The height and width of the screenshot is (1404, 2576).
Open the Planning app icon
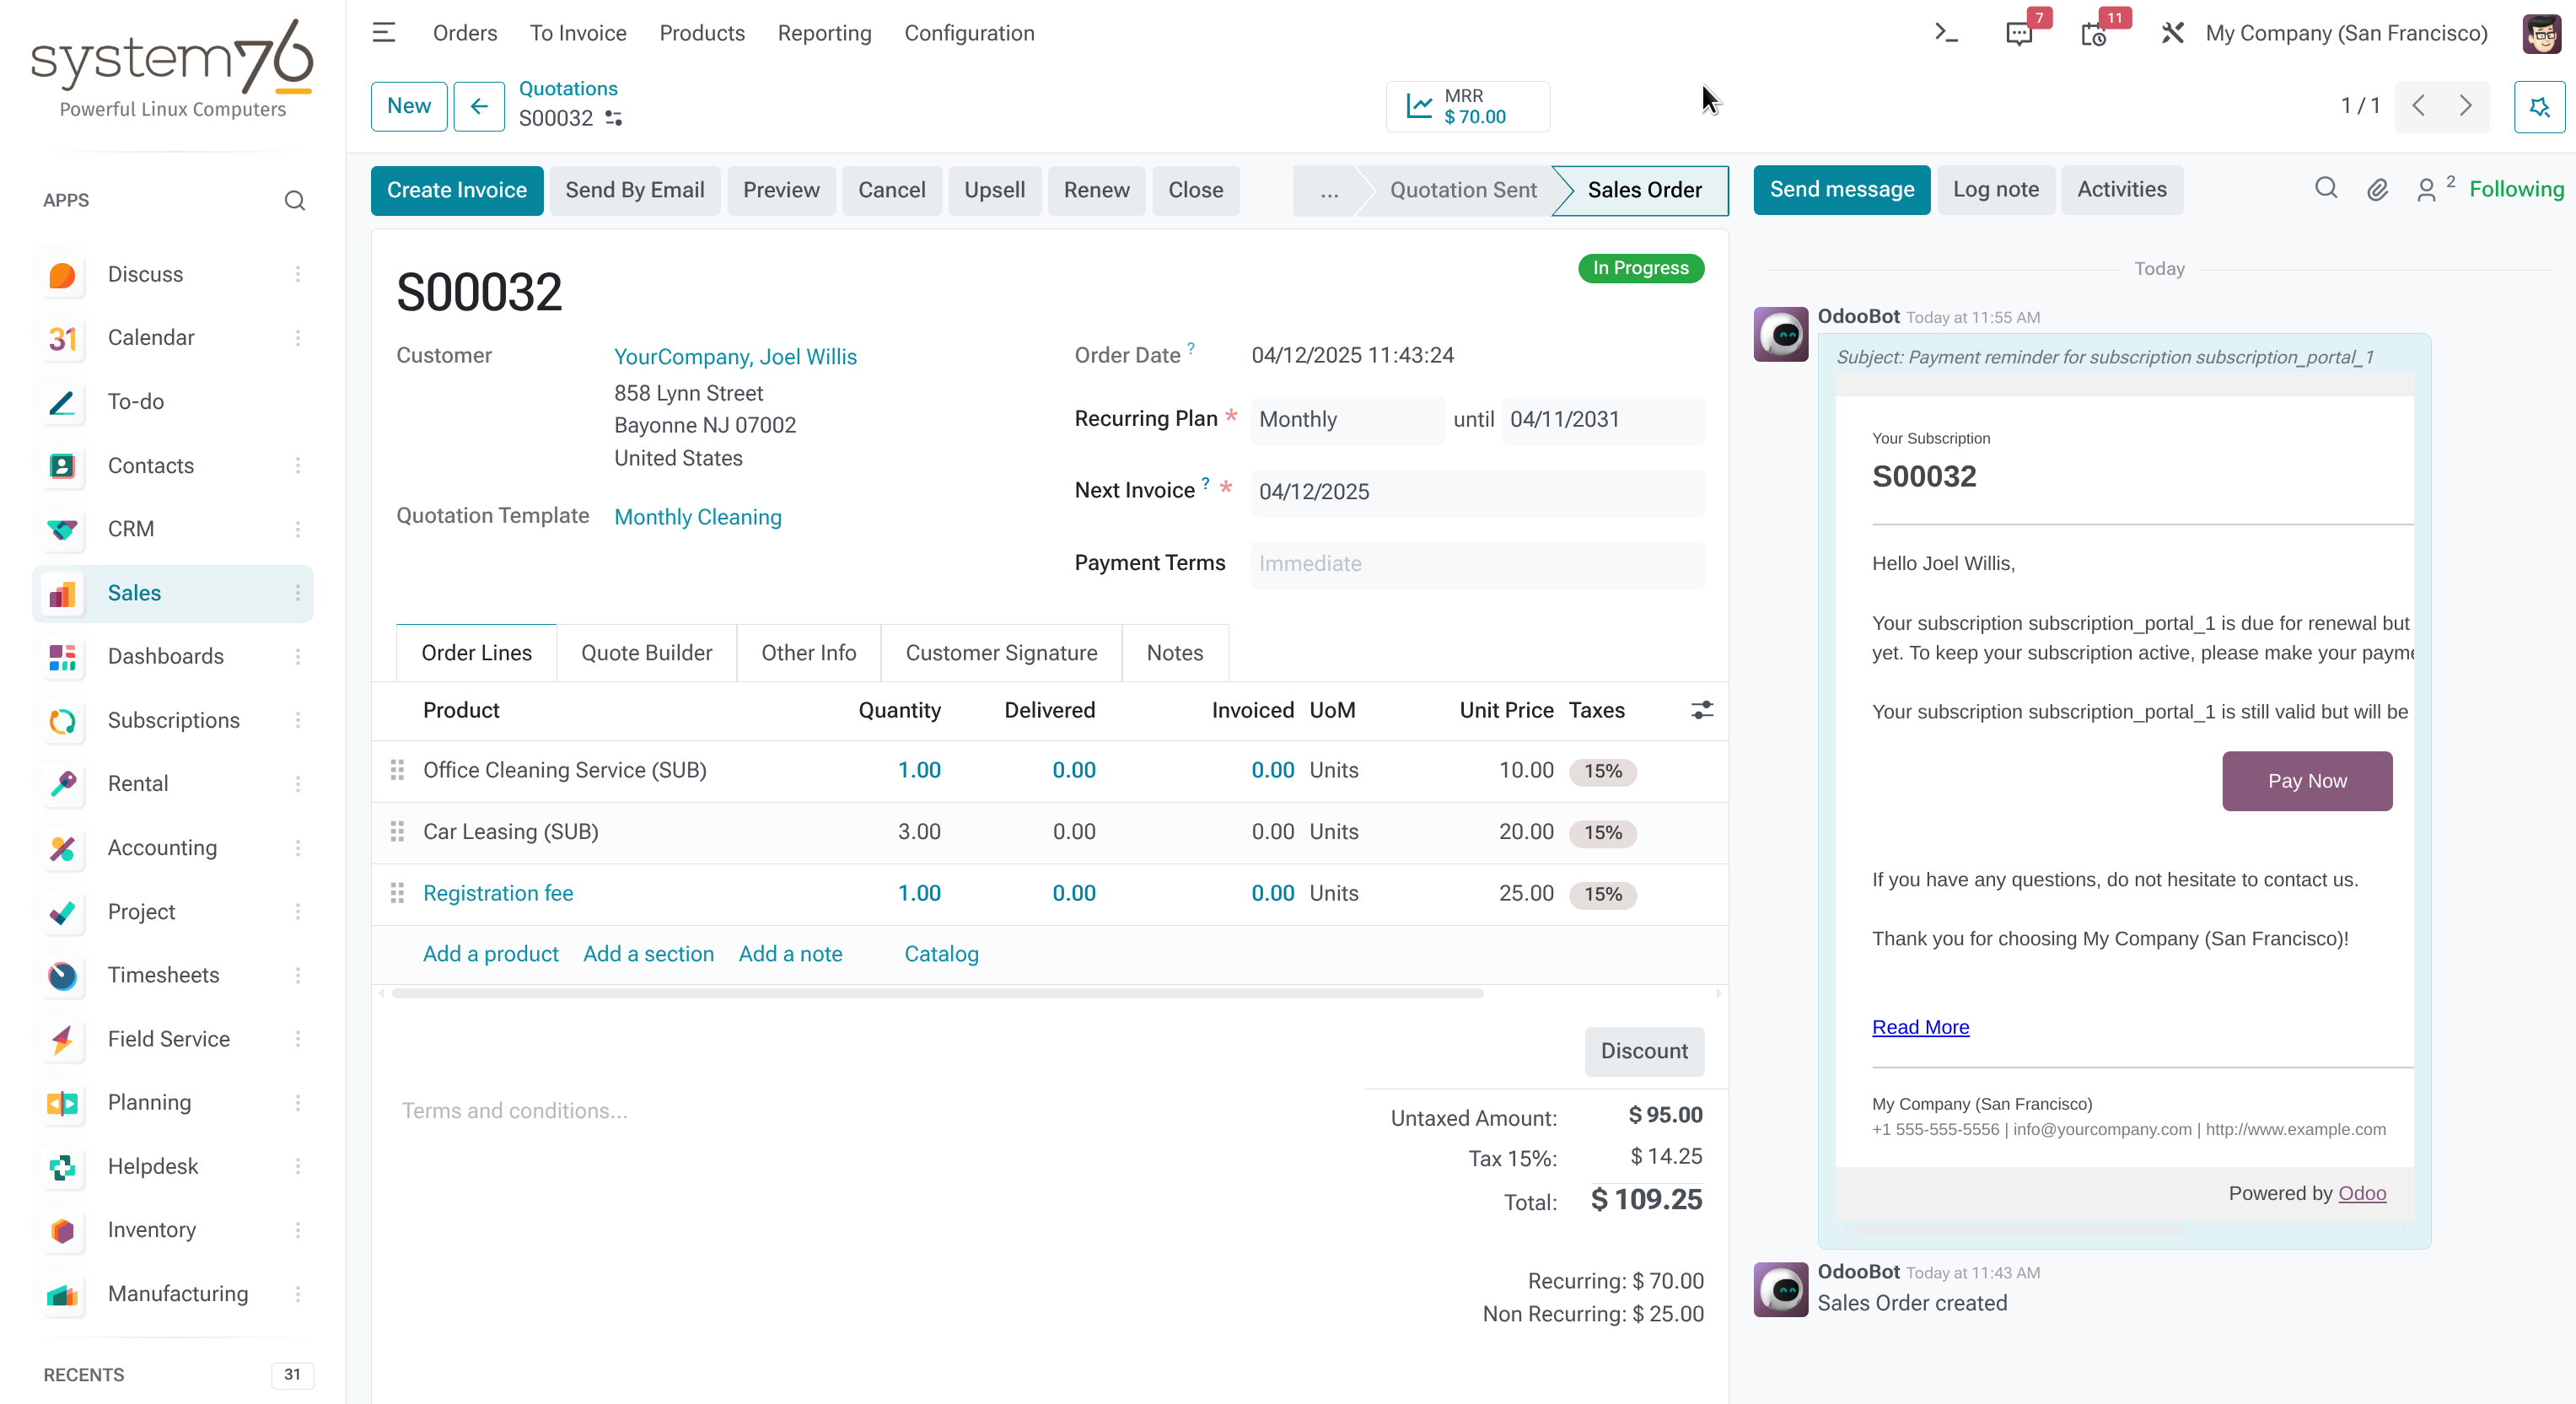point(62,1103)
